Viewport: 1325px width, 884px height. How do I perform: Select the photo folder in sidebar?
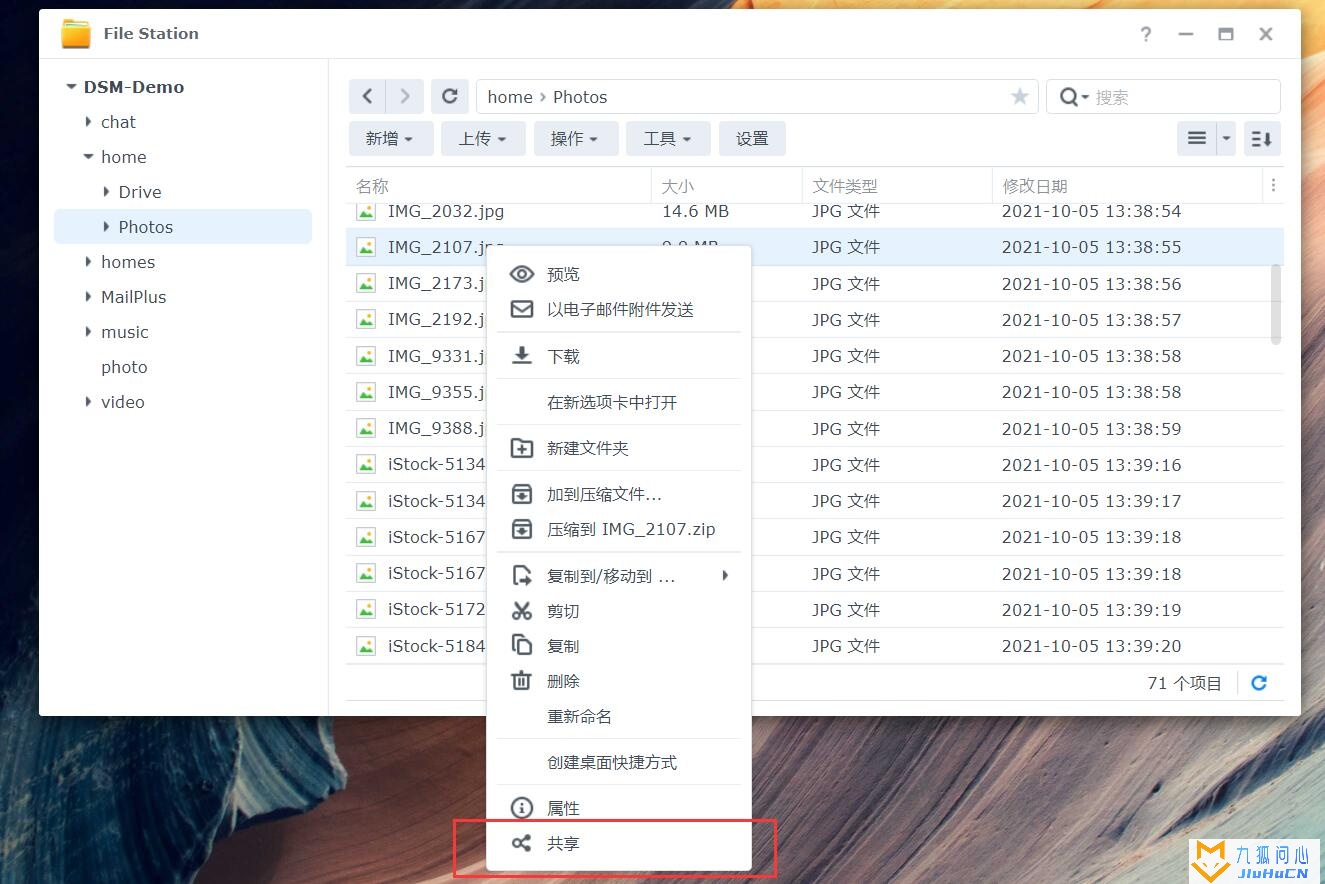pyautogui.click(x=124, y=367)
